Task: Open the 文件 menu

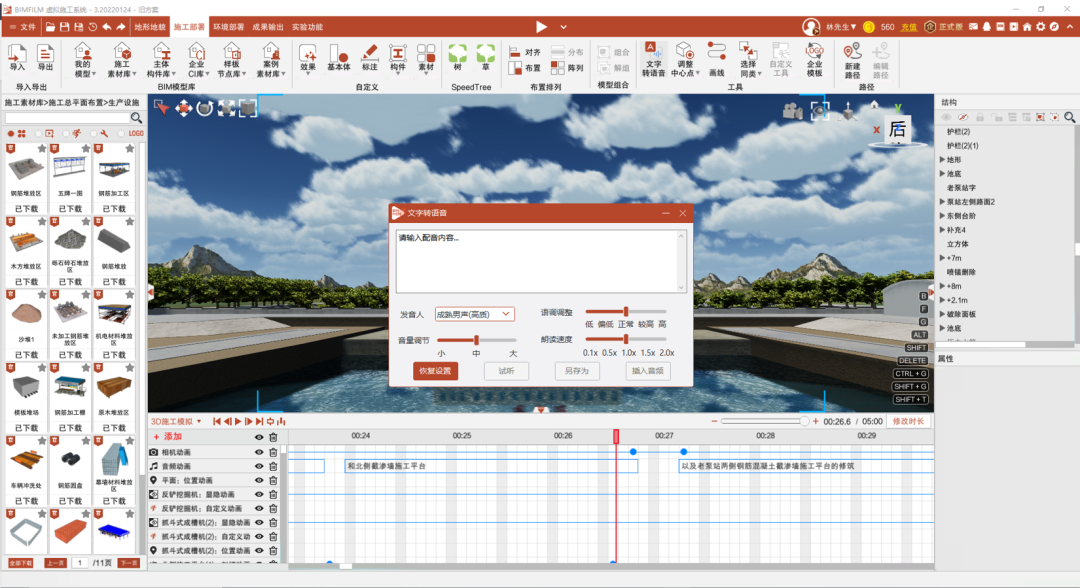Action: [x=23, y=27]
